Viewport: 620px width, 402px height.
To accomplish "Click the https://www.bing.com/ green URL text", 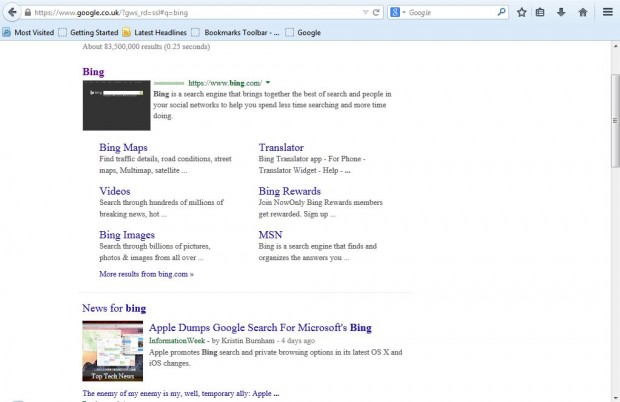I will [x=225, y=83].
